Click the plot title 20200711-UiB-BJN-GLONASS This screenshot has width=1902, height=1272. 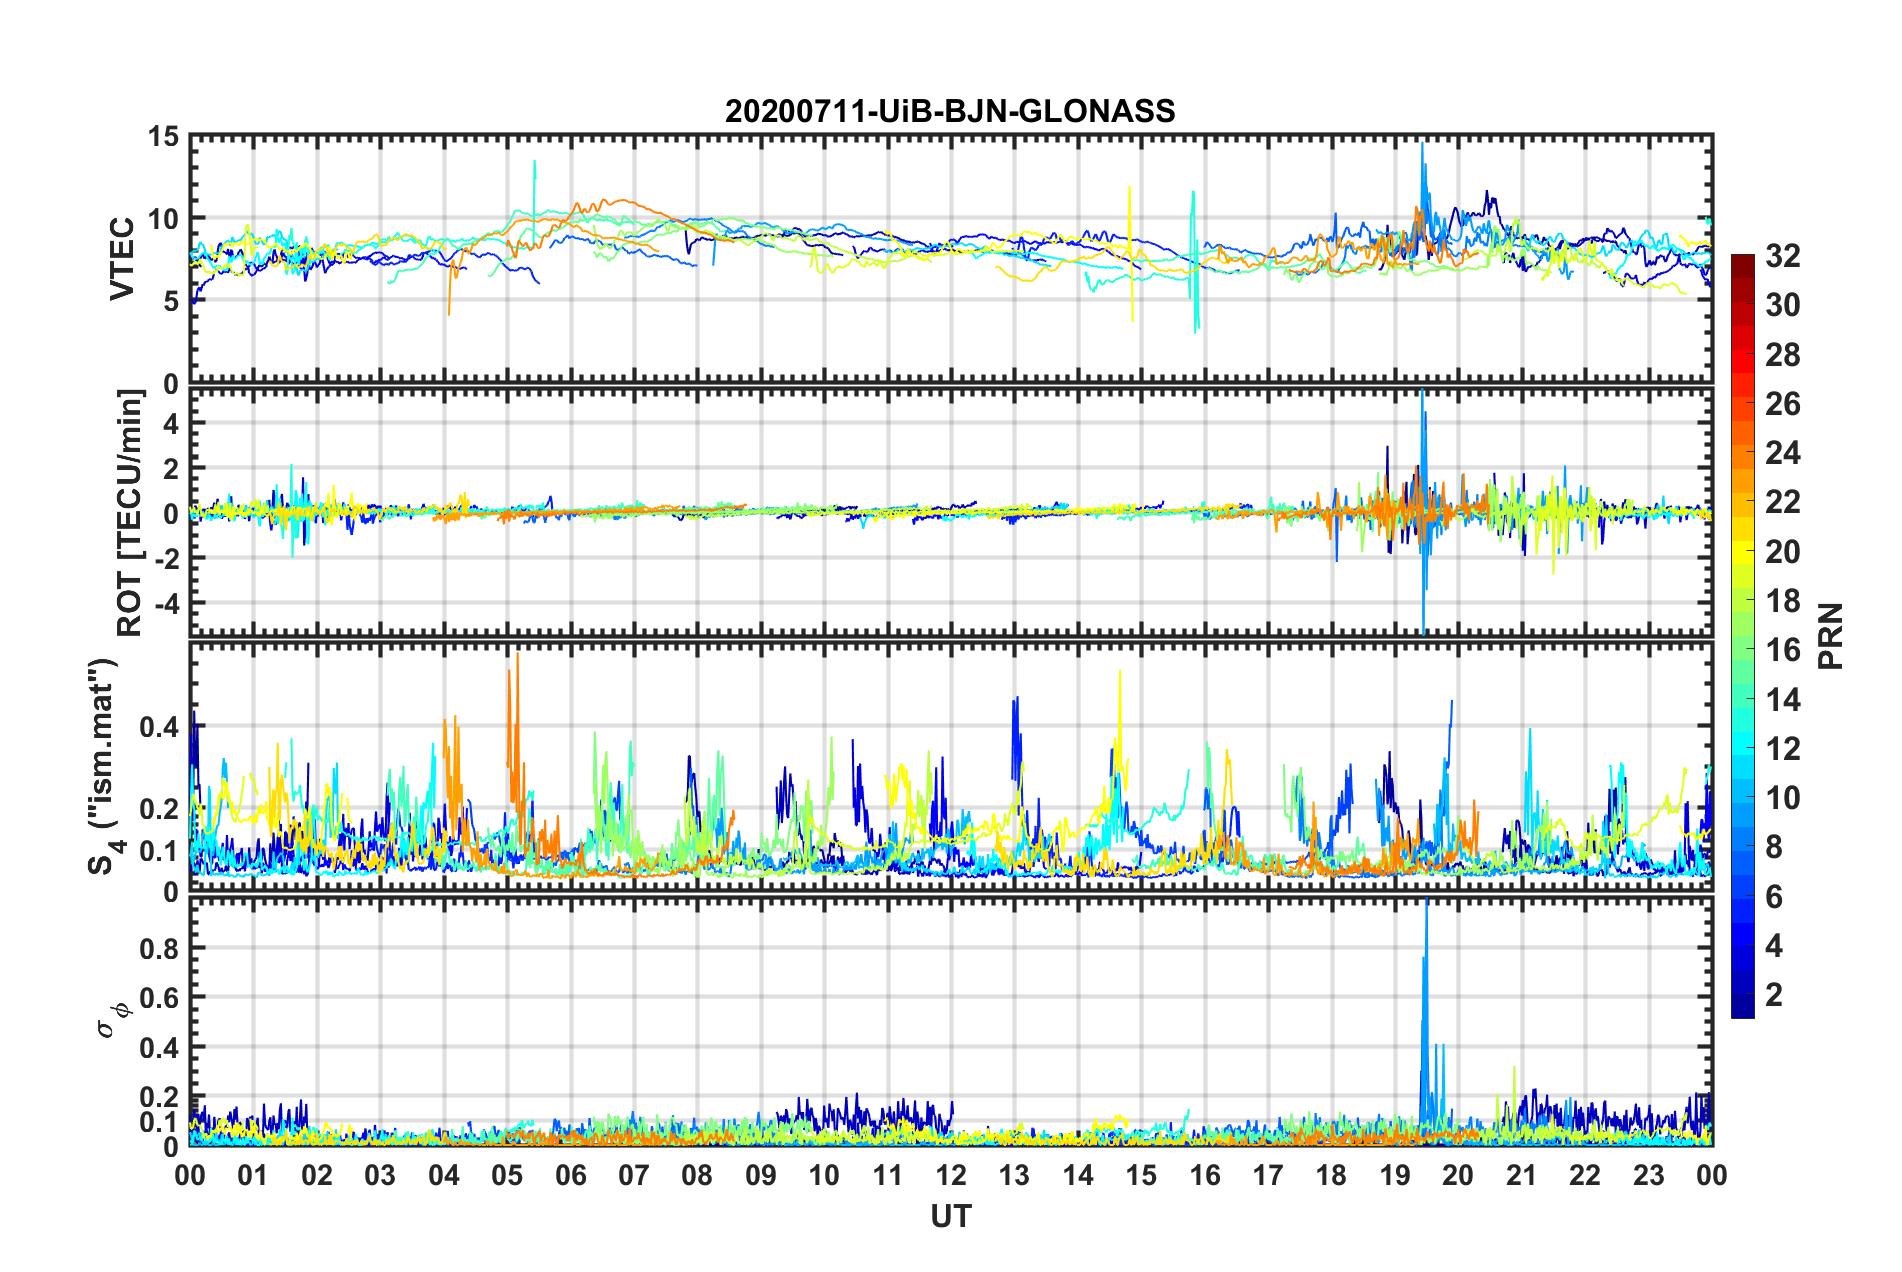(950, 111)
